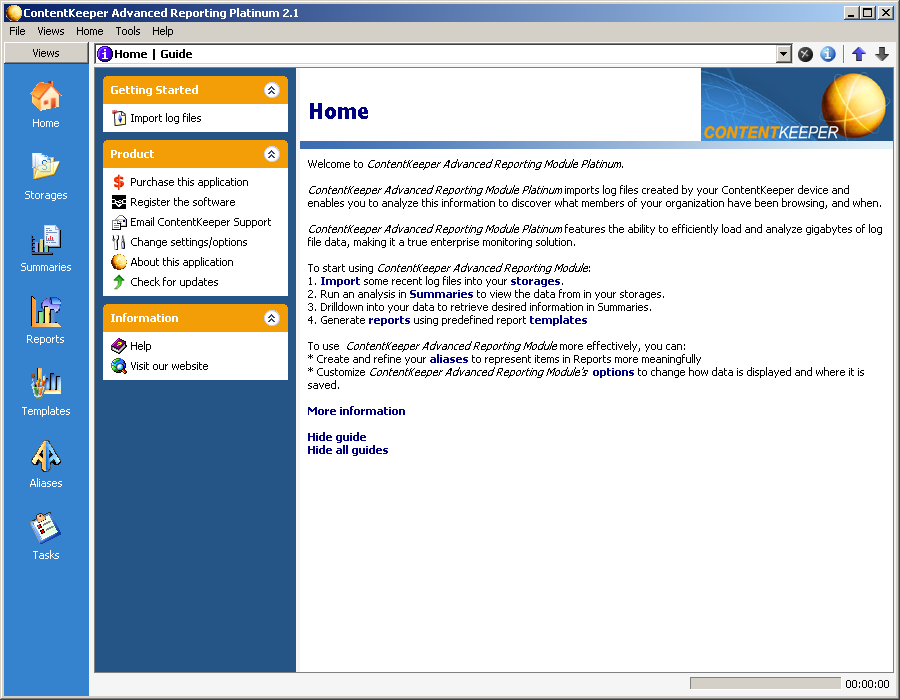Open the Home menu
900x700 pixels.
[90, 31]
